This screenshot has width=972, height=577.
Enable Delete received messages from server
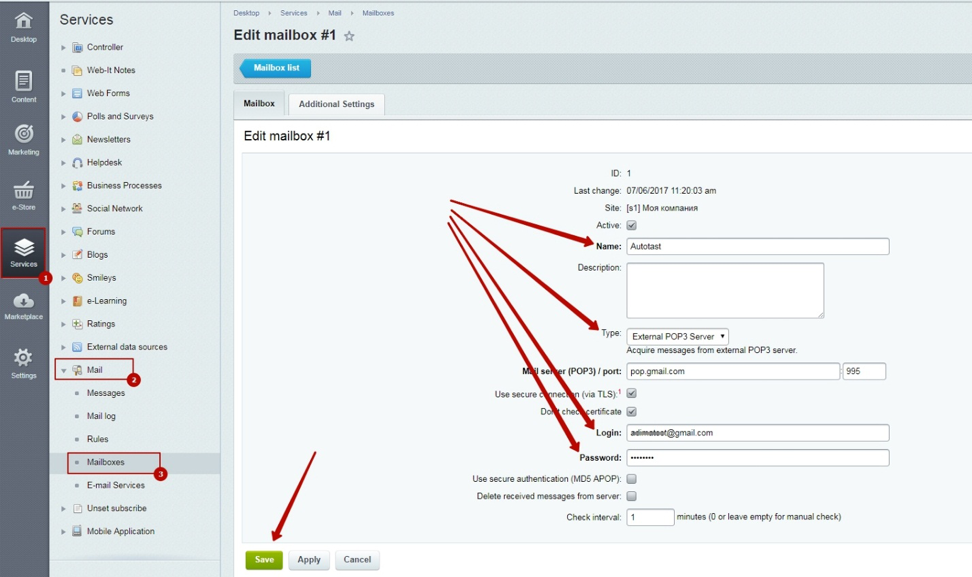631,496
